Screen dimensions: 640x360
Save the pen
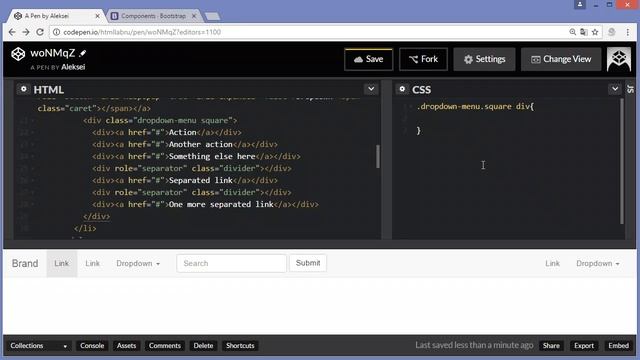pos(369,59)
